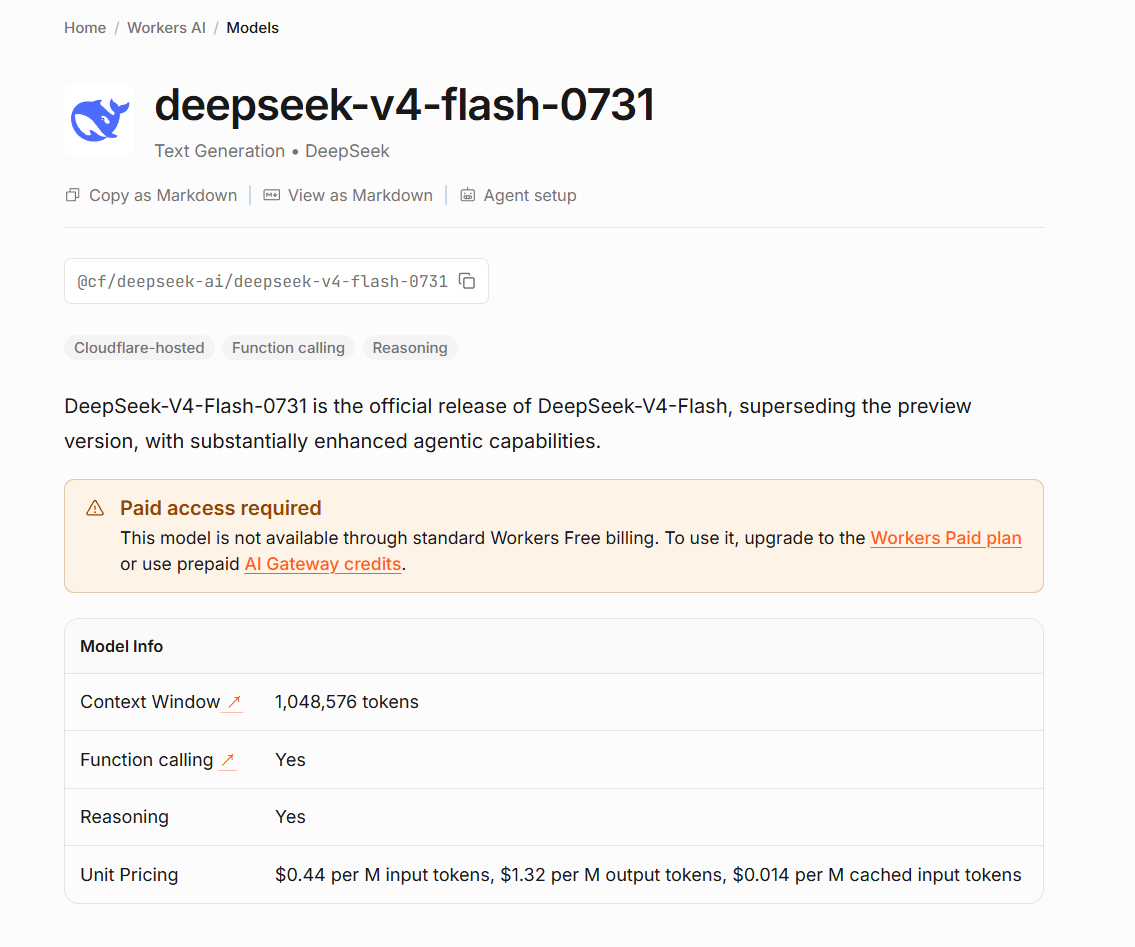Select the Reasoning tag
The image size is (1135, 947).
[x=410, y=348]
